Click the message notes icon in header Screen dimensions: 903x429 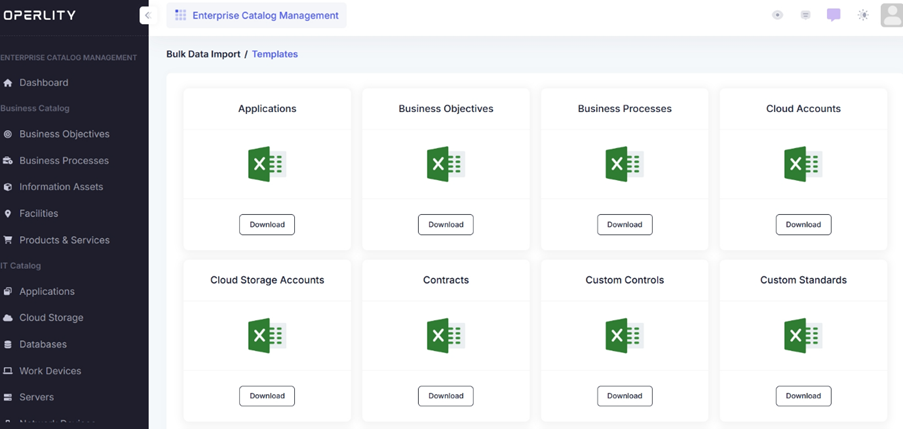coord(805,15)
